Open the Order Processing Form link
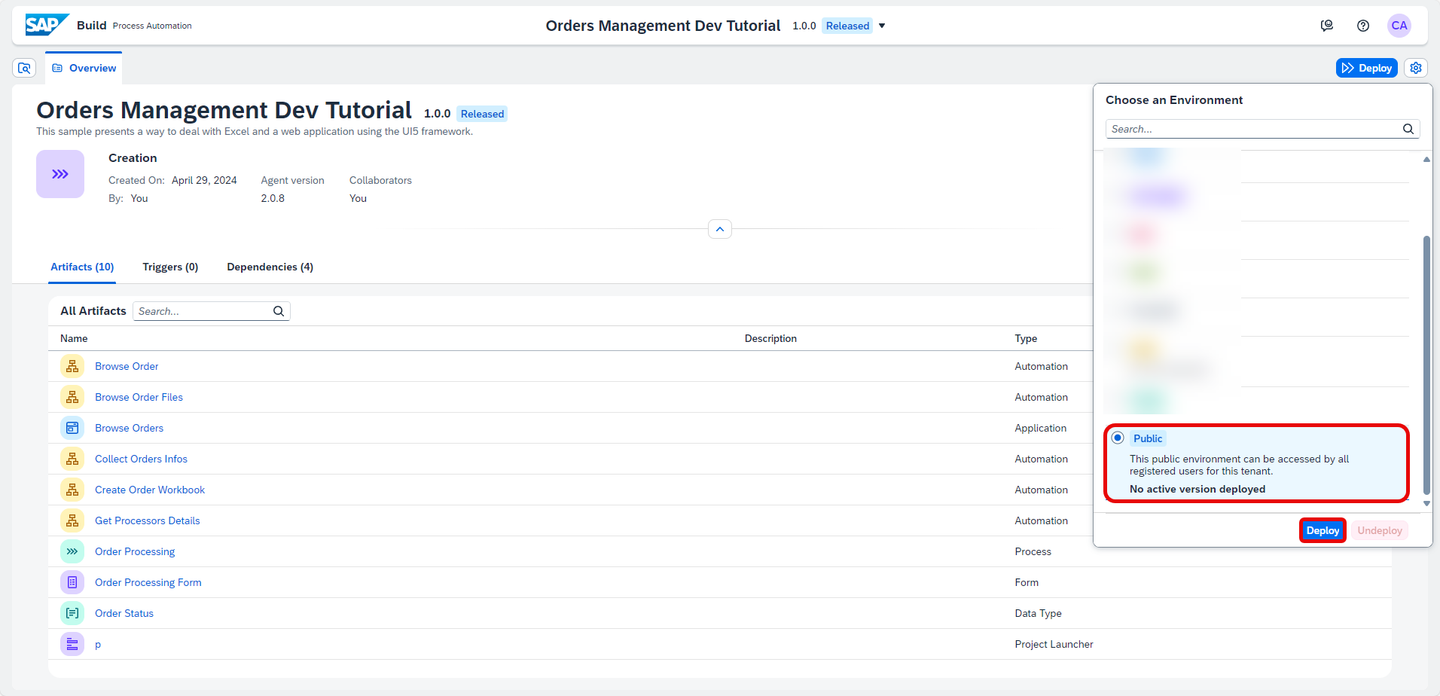Image resolution: width=1440 pixels, height=696 pixels. coord(148,583)
